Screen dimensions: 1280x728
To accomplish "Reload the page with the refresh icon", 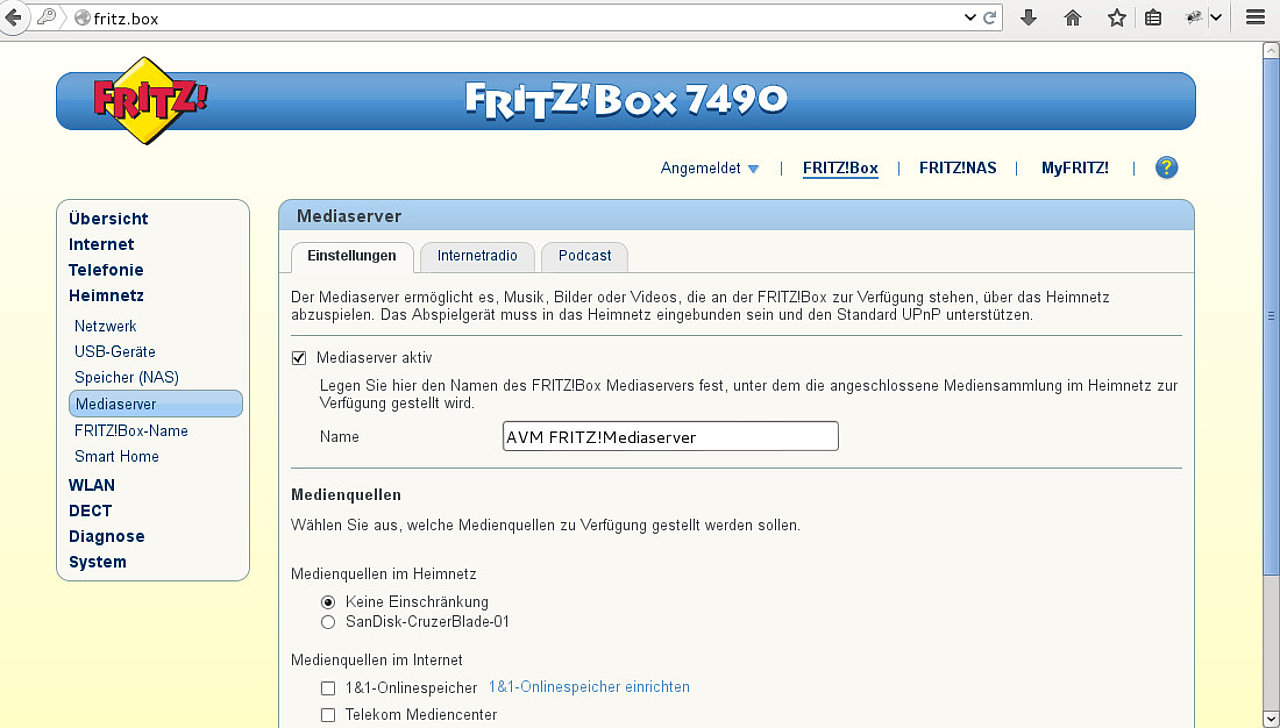I will coord(990,18).
